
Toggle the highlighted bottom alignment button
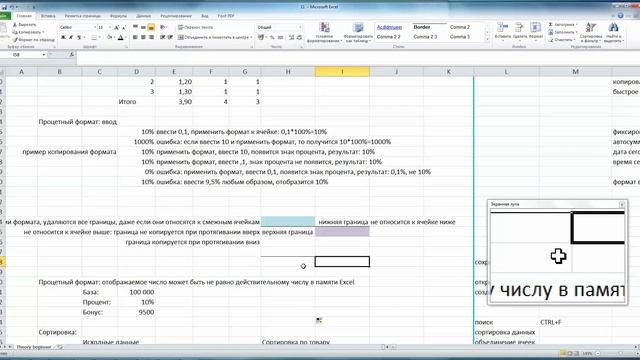(151, 27)
